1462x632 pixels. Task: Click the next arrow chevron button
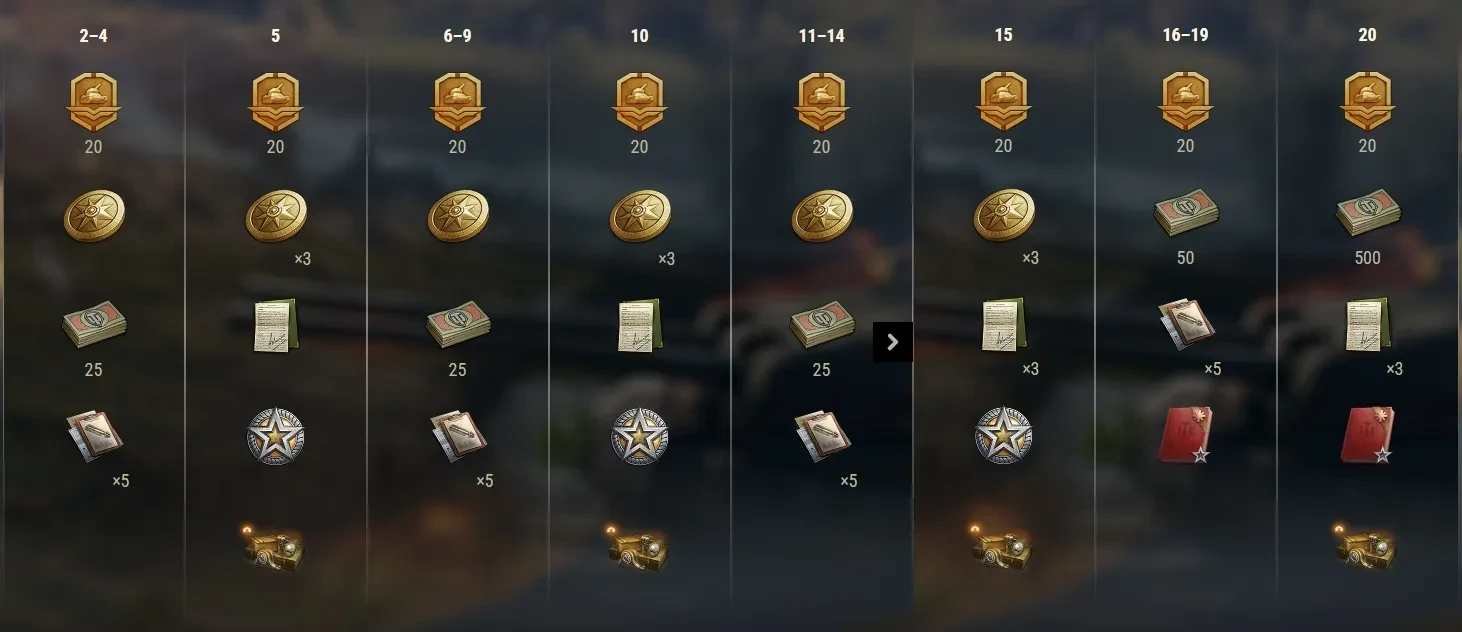(893, 342)
